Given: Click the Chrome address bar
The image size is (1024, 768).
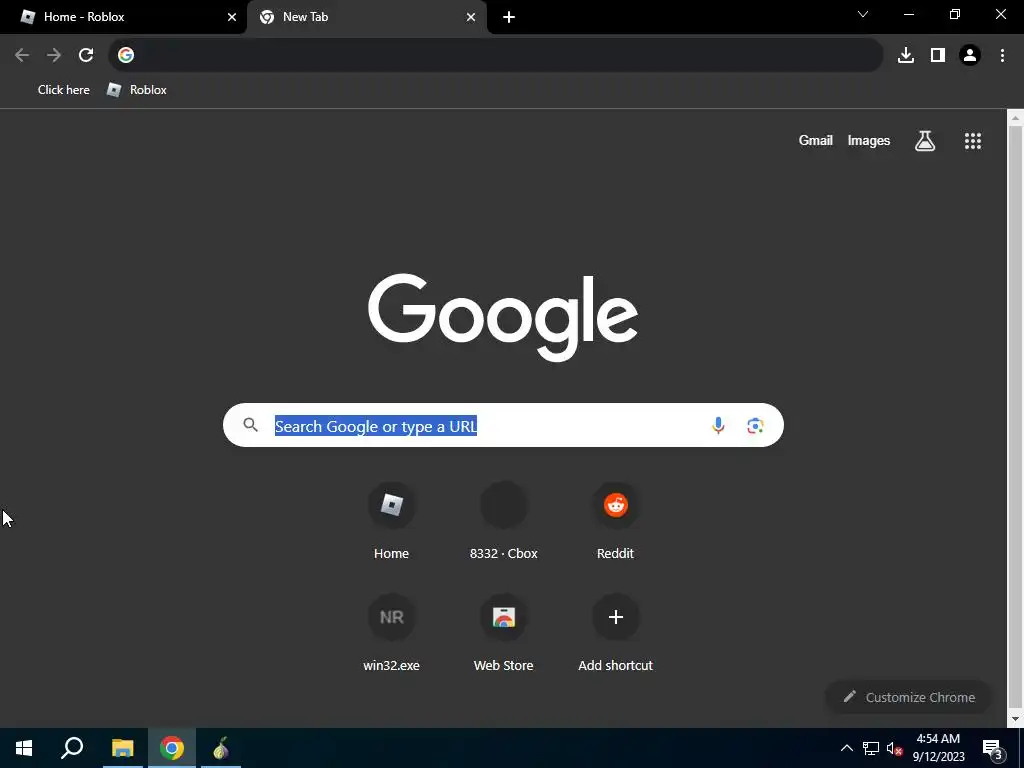Looking at the screenshot, I should pos(496,55).
